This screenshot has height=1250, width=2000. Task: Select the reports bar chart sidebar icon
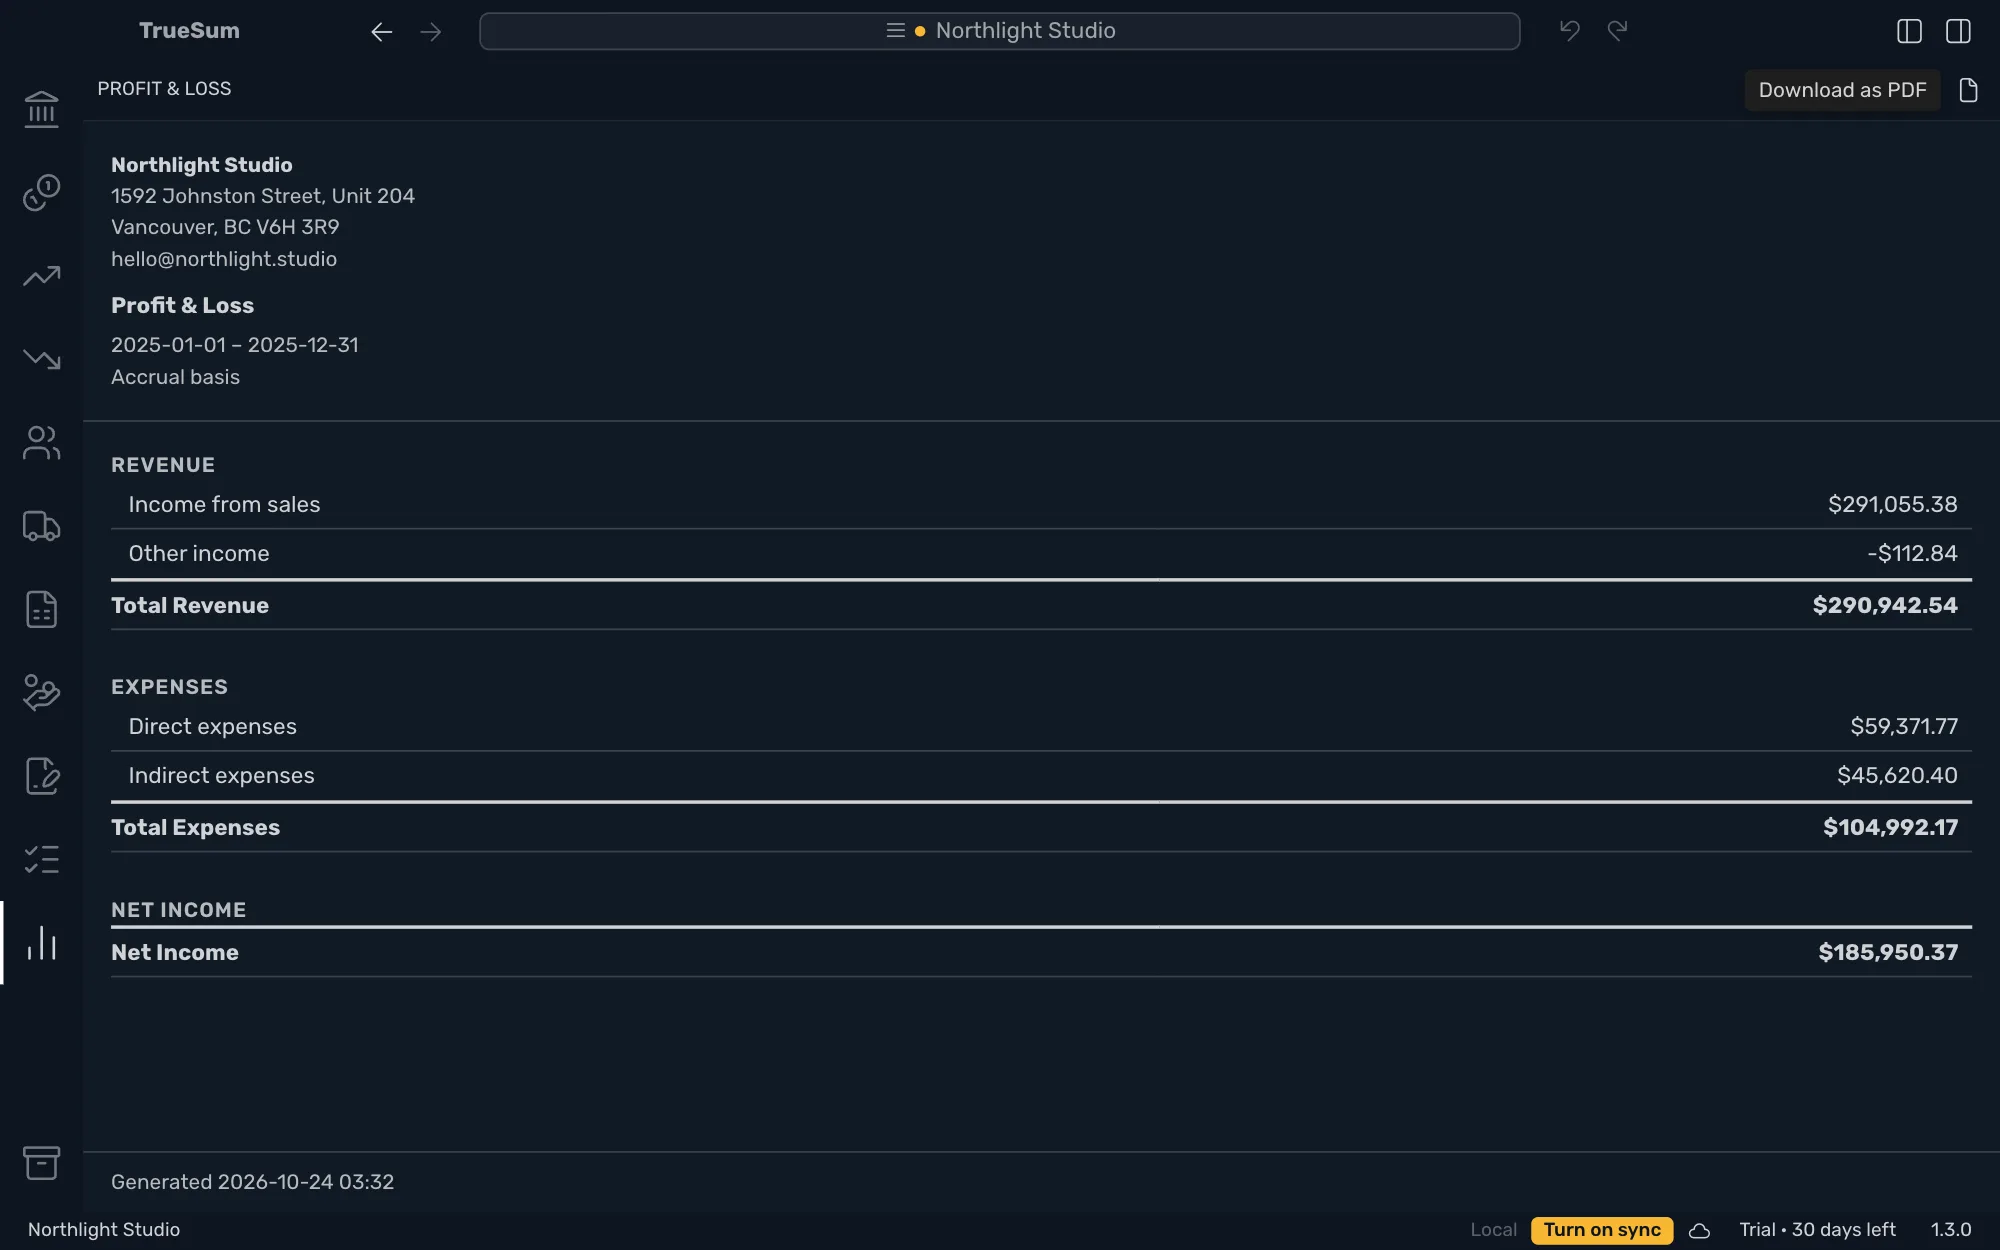[41, 943]
